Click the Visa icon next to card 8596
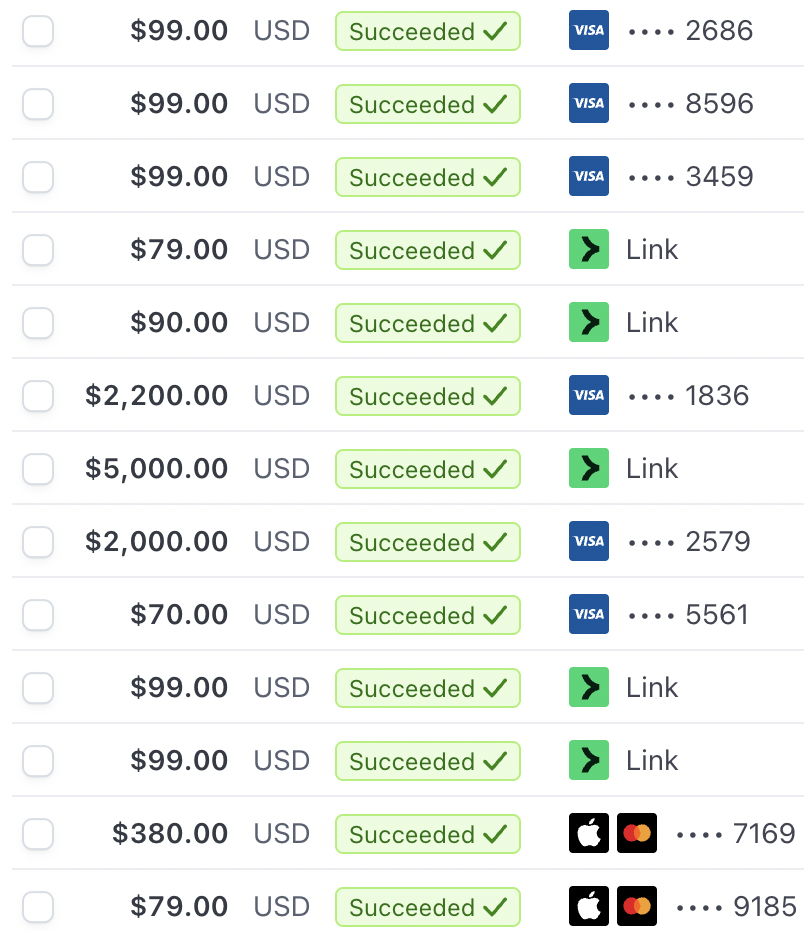 coord(588,104)
